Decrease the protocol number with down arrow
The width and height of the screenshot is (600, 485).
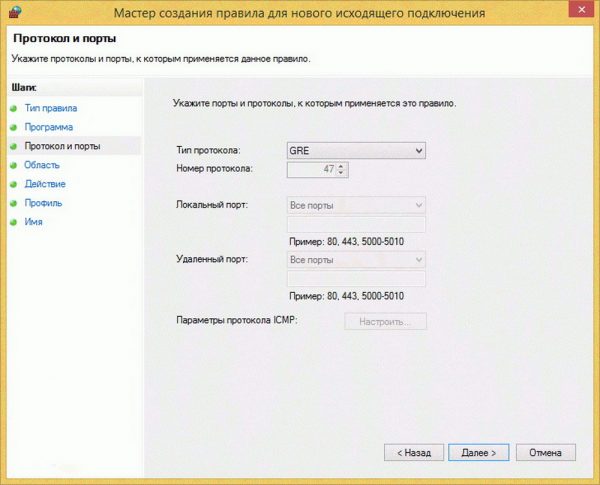(x=341, y=173)
